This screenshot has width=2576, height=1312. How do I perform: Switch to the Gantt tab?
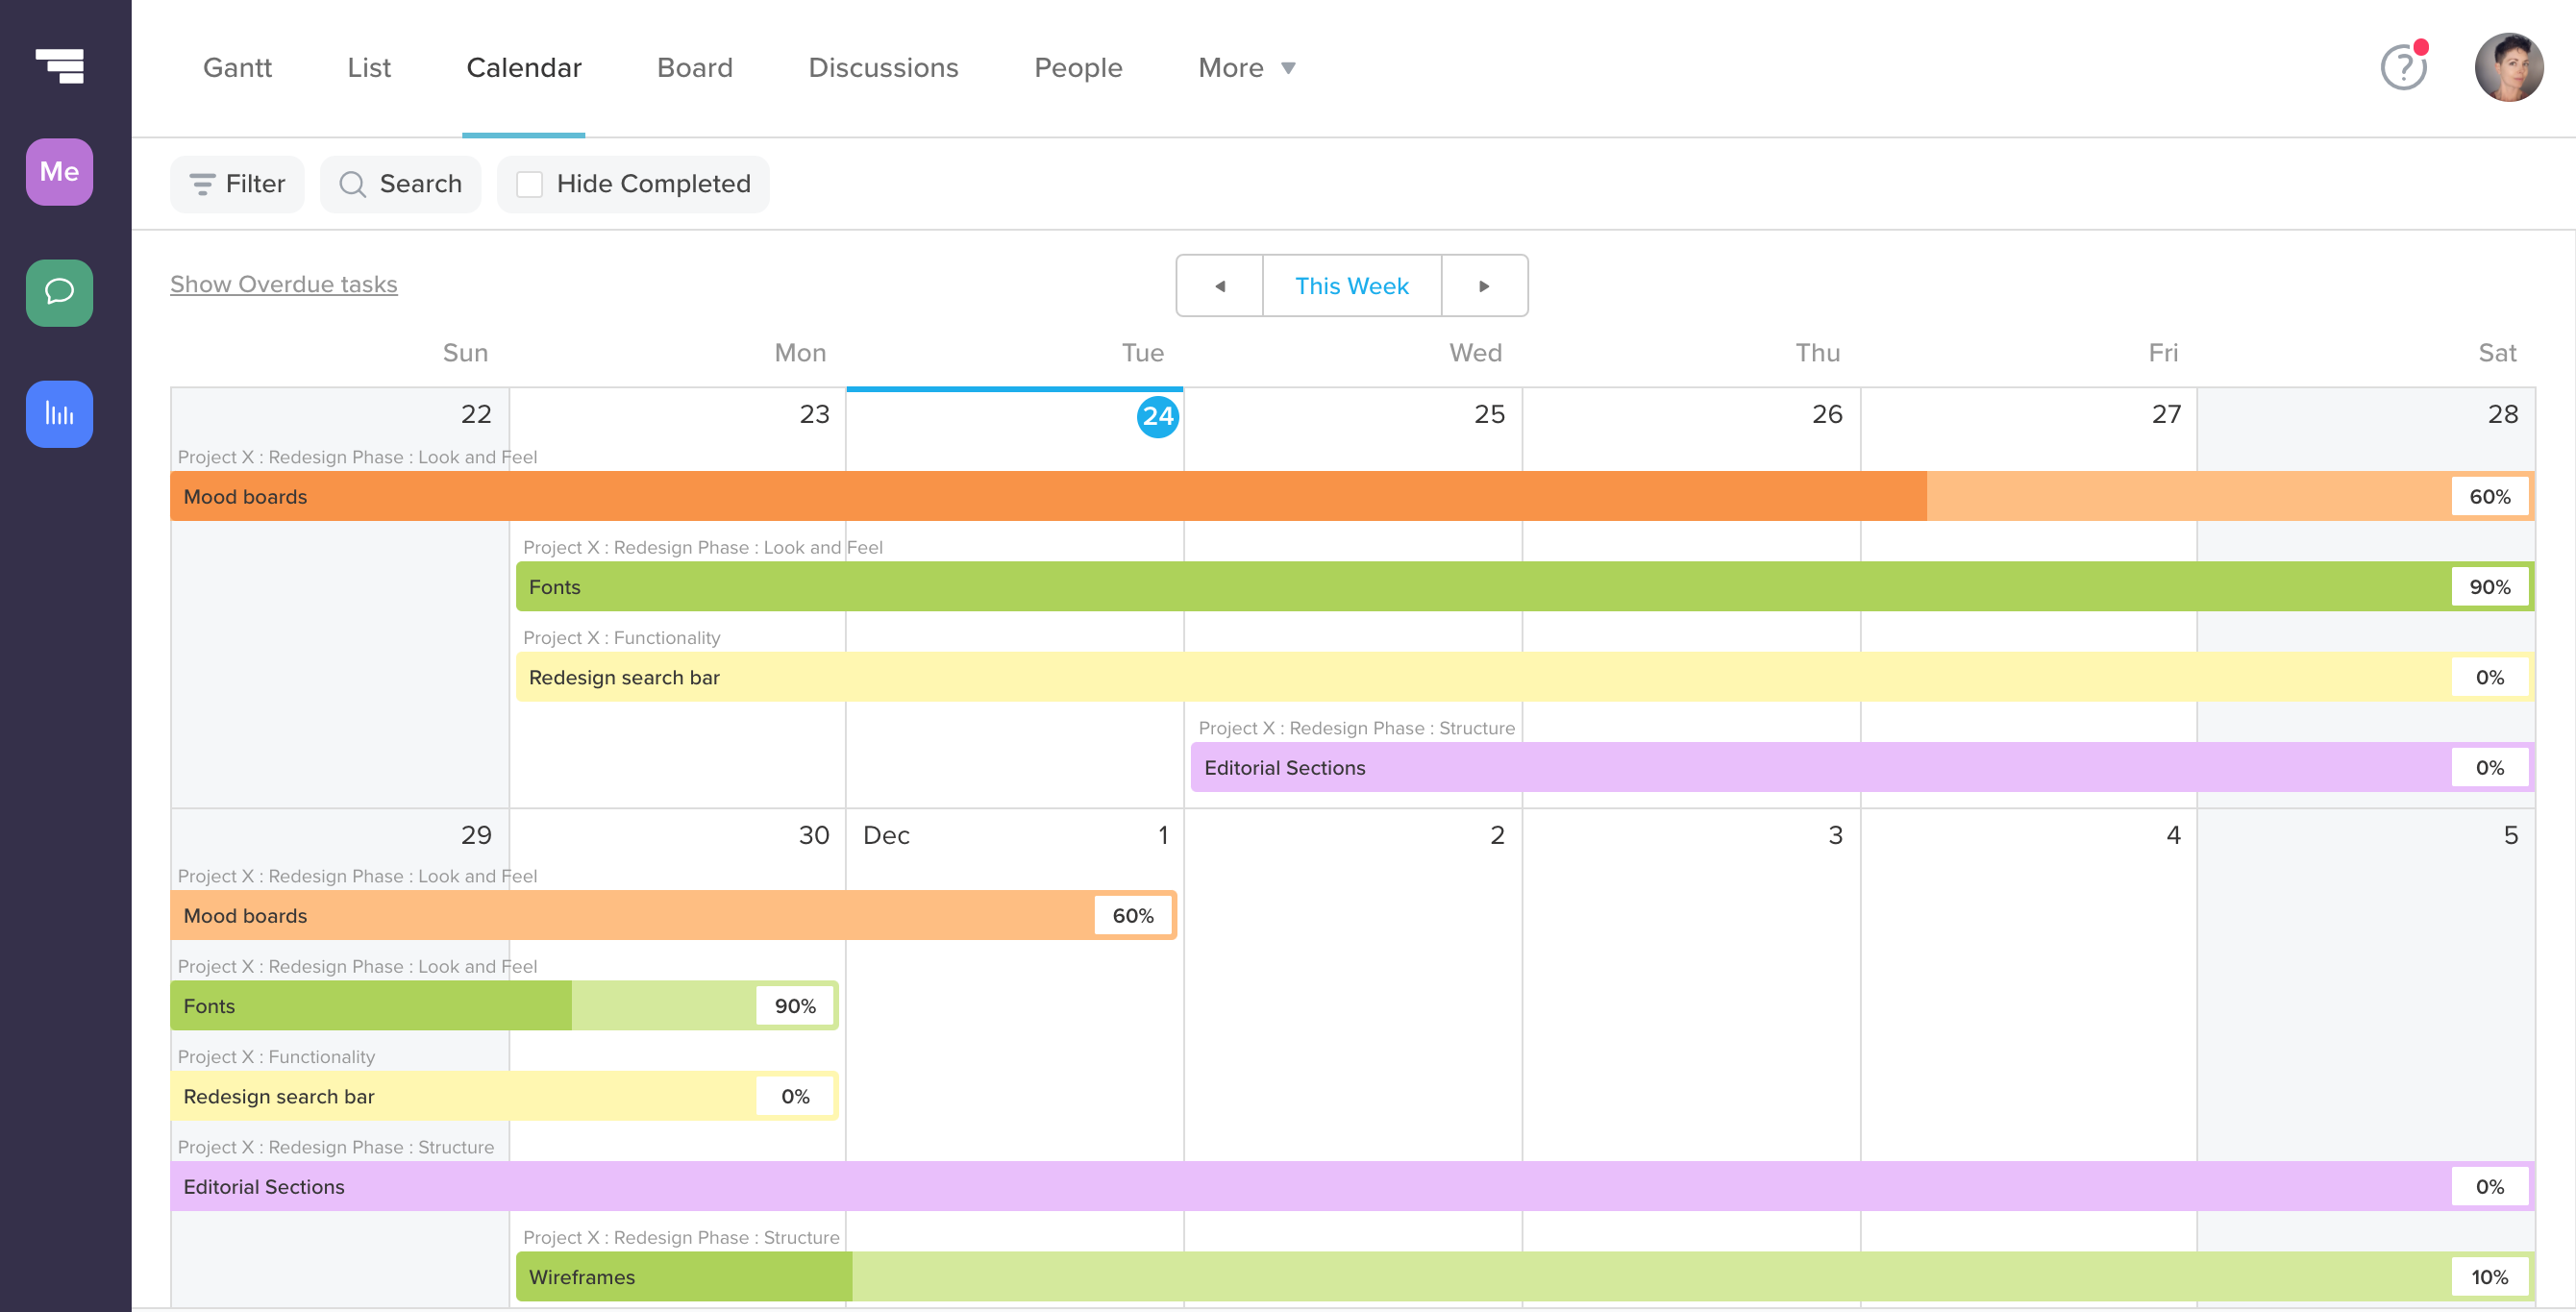tap(237, 67)
